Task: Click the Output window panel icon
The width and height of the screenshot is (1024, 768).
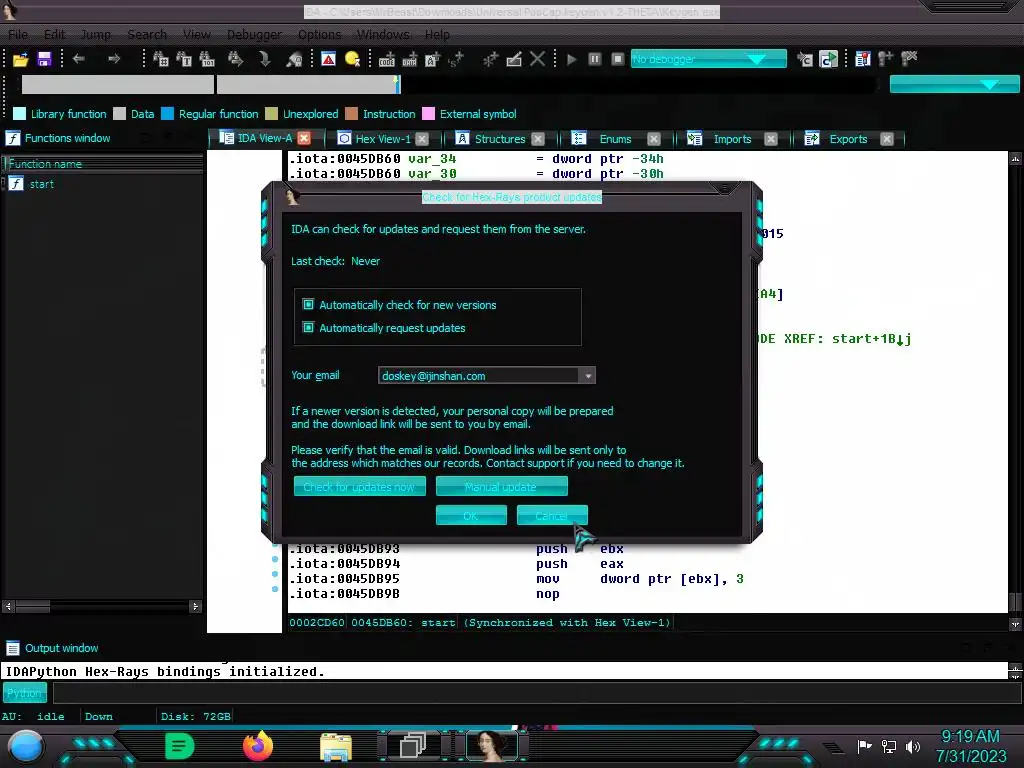Action: 12,648
